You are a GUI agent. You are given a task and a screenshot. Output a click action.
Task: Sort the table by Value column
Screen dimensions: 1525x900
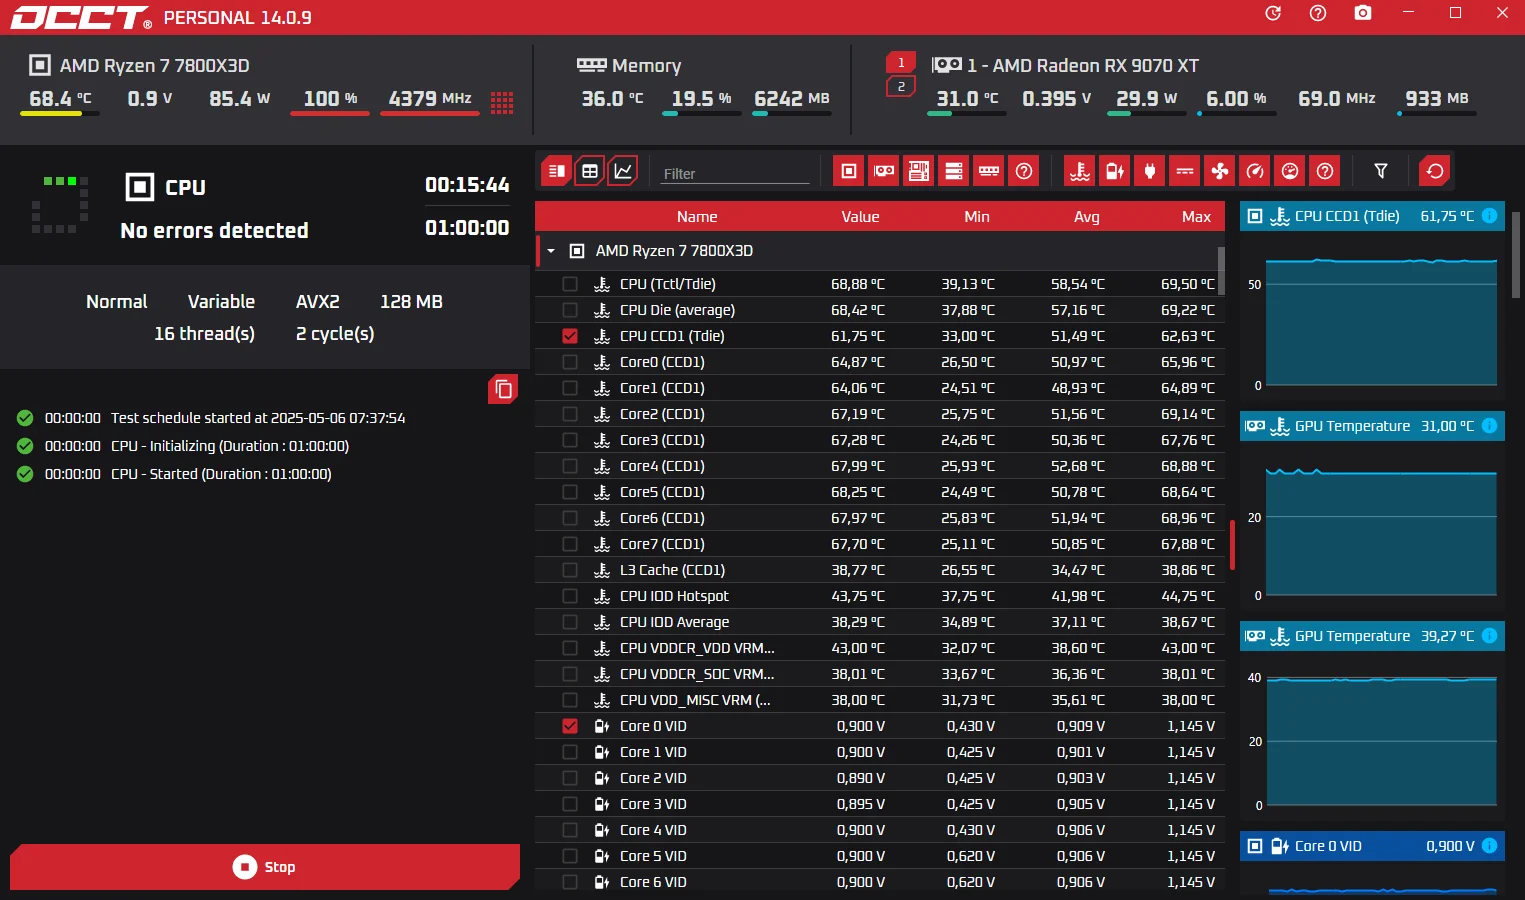tap(860, 217)
